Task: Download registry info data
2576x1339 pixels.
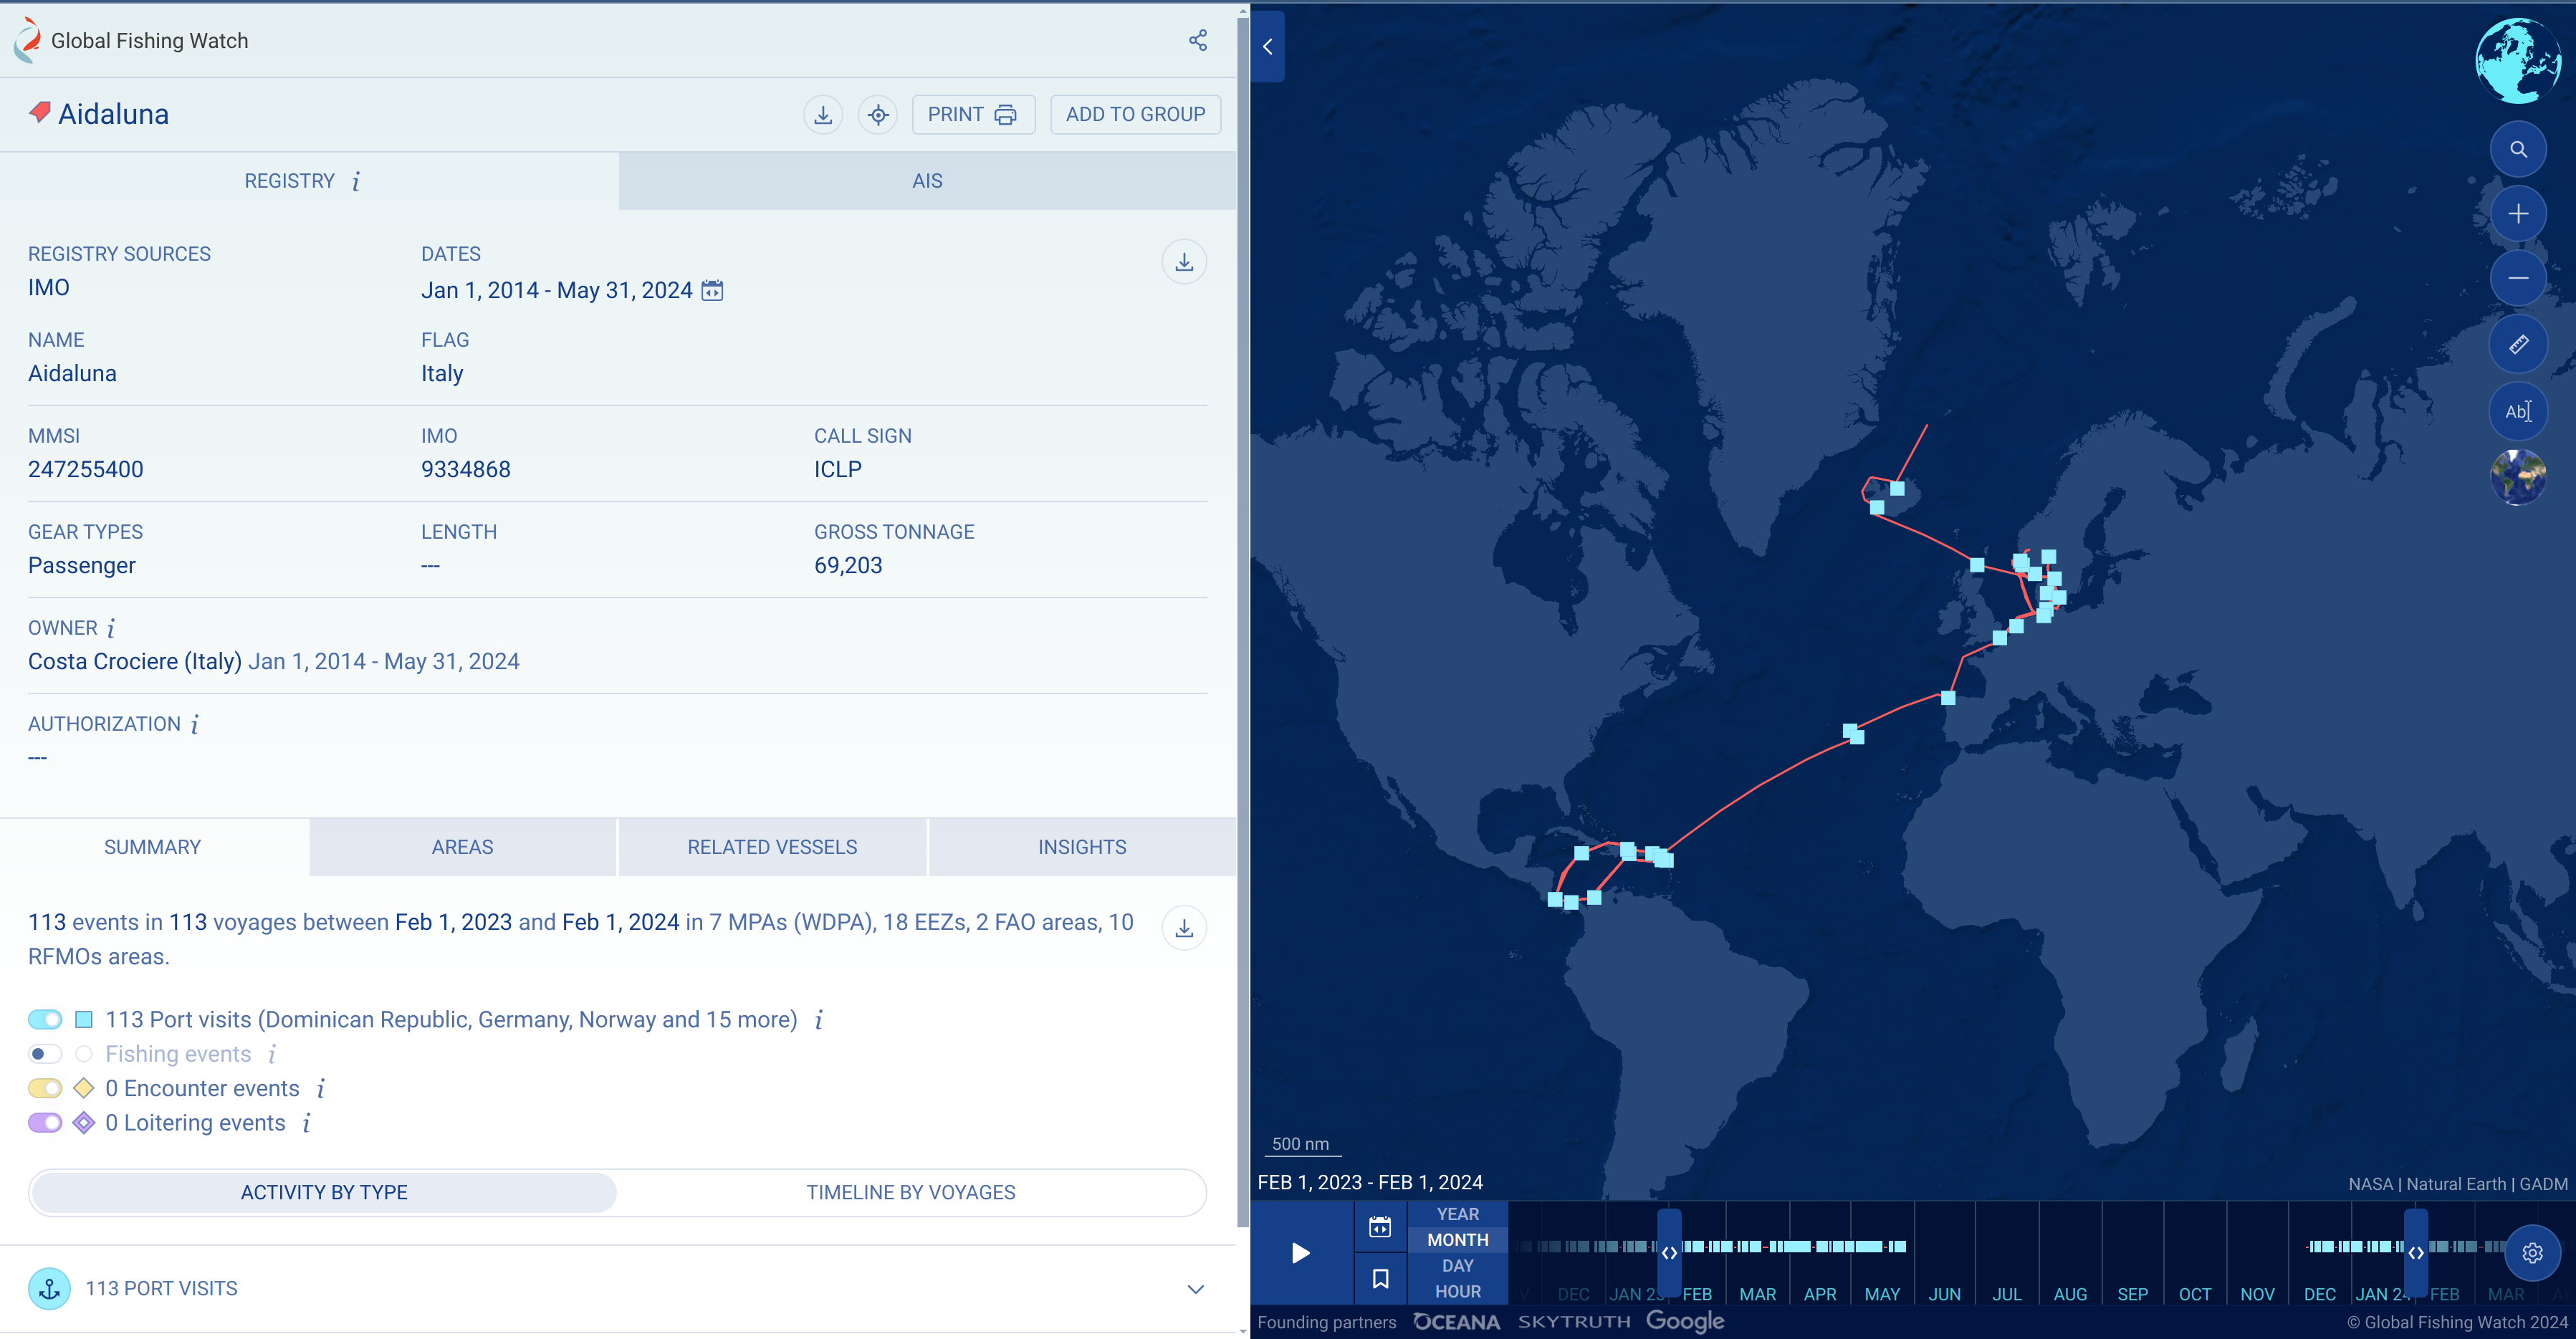Action: [1183, 262]
